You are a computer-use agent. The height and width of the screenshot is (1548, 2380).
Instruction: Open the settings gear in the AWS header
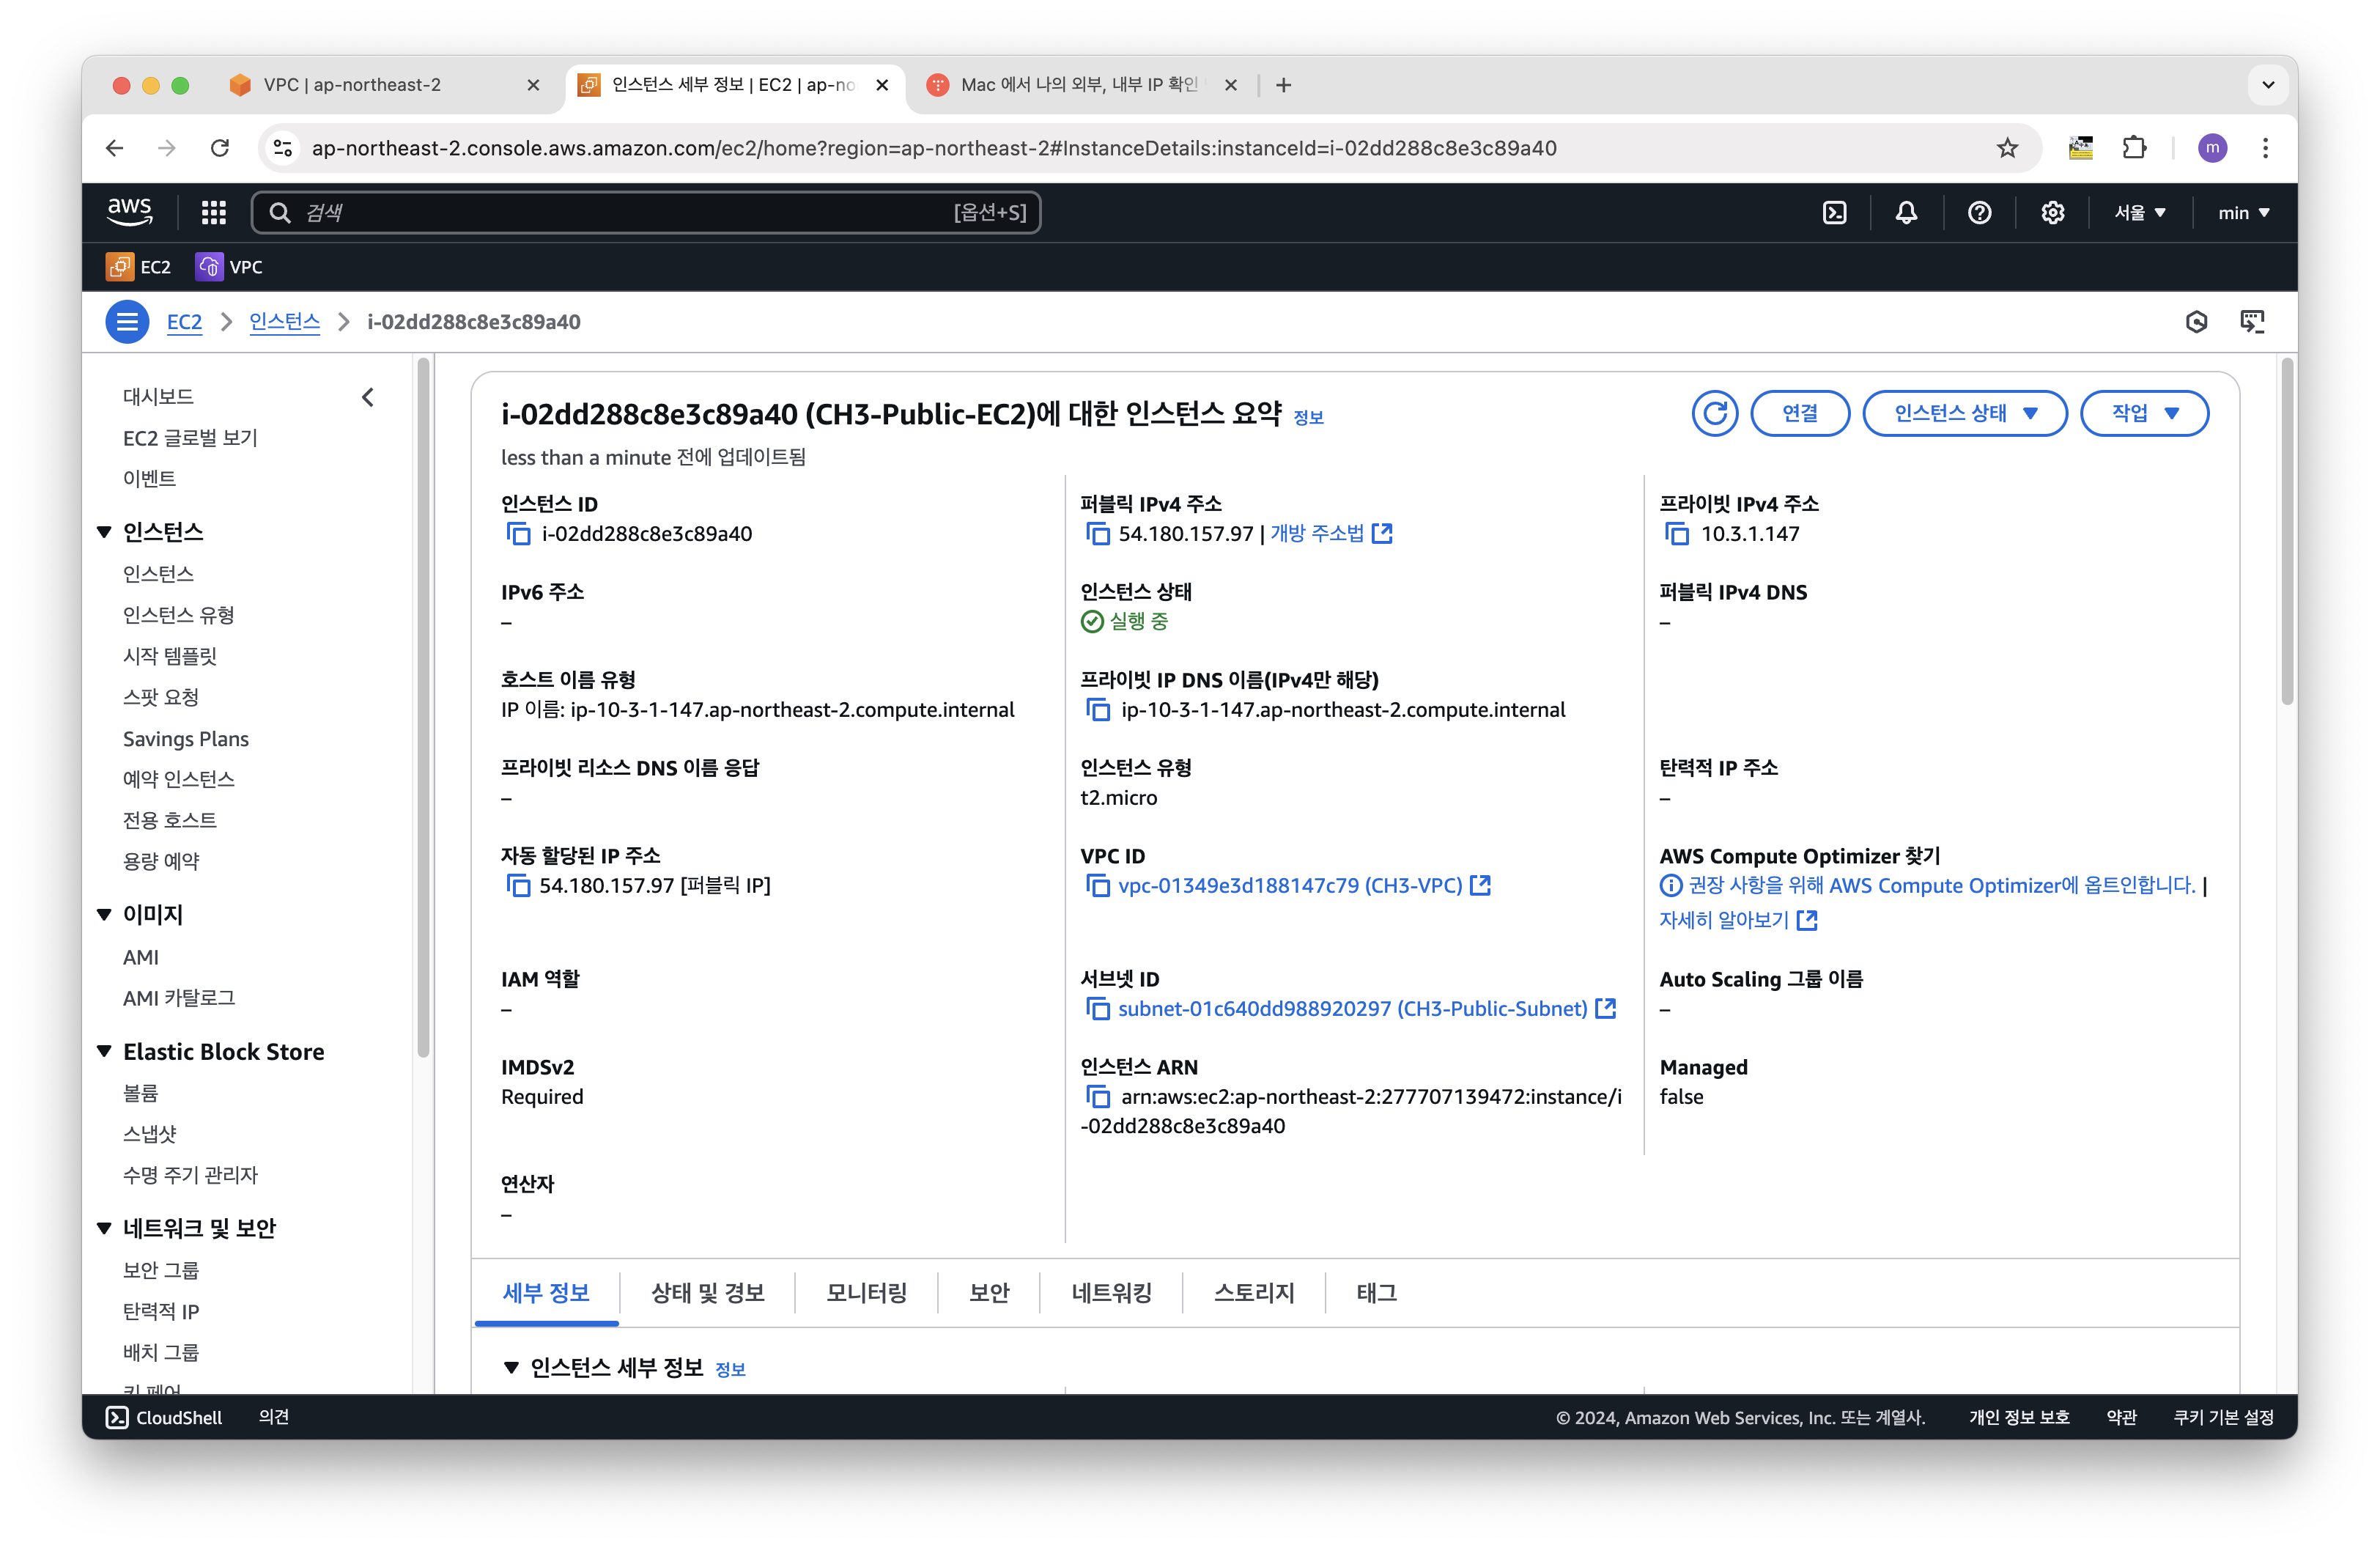pos(2052,213)
